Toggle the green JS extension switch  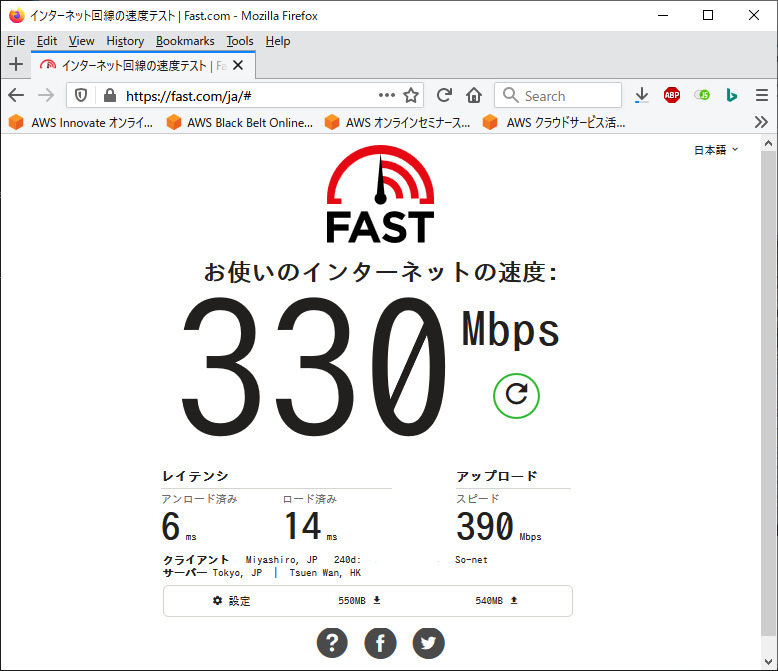[x=702, y=95]
